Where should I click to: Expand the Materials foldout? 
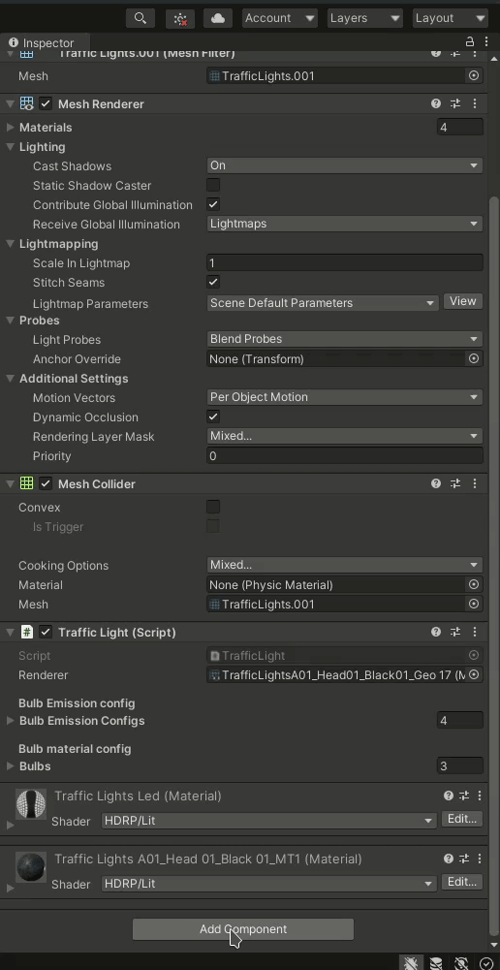coord(11,127)
